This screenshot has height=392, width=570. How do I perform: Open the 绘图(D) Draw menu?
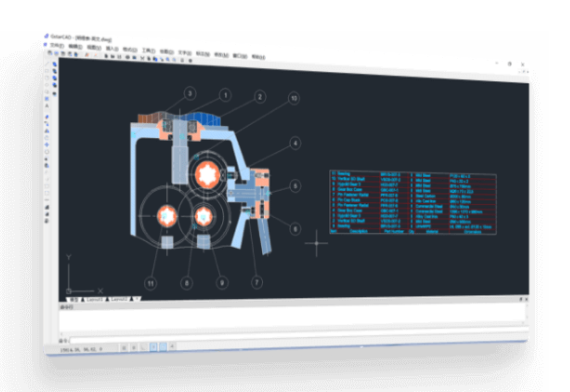tap(166, 52)
